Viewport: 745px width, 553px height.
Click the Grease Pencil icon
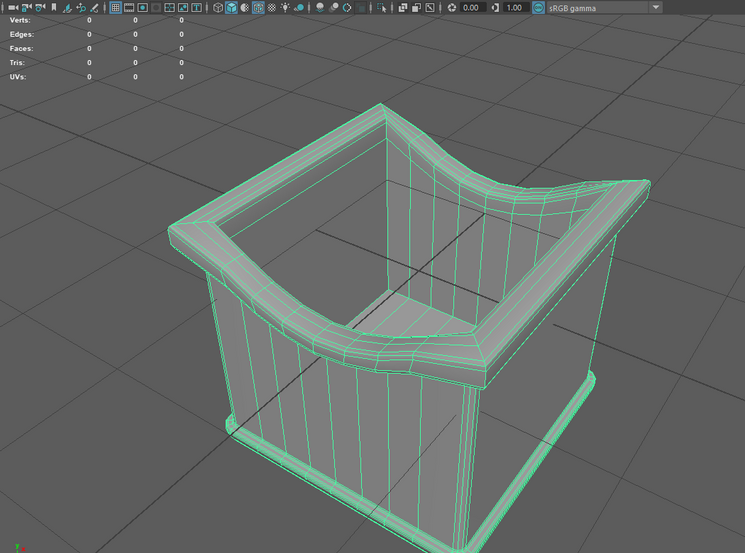[94, 8]
